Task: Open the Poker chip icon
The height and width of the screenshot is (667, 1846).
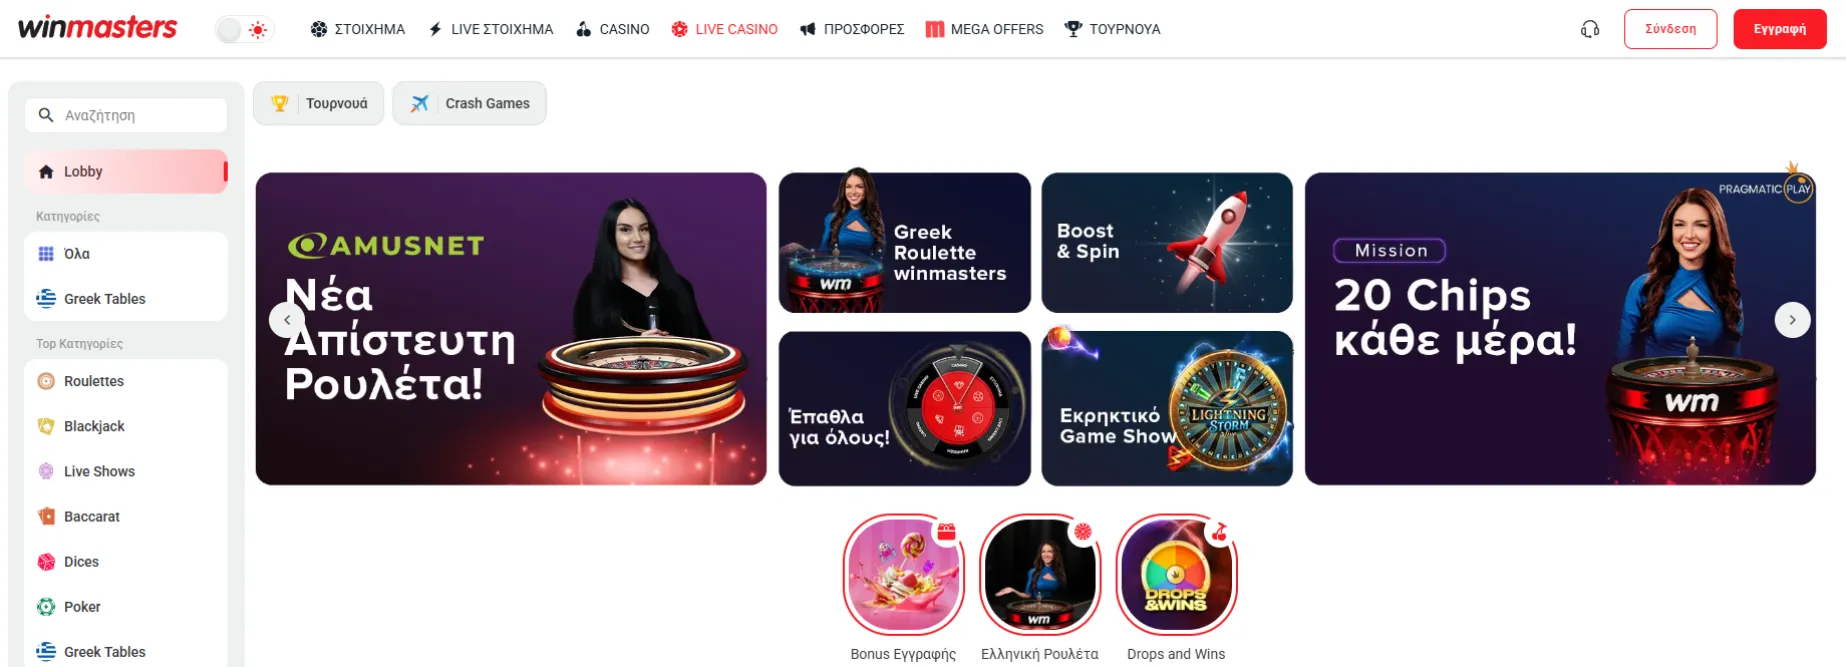Action: [x=46, y=607]
